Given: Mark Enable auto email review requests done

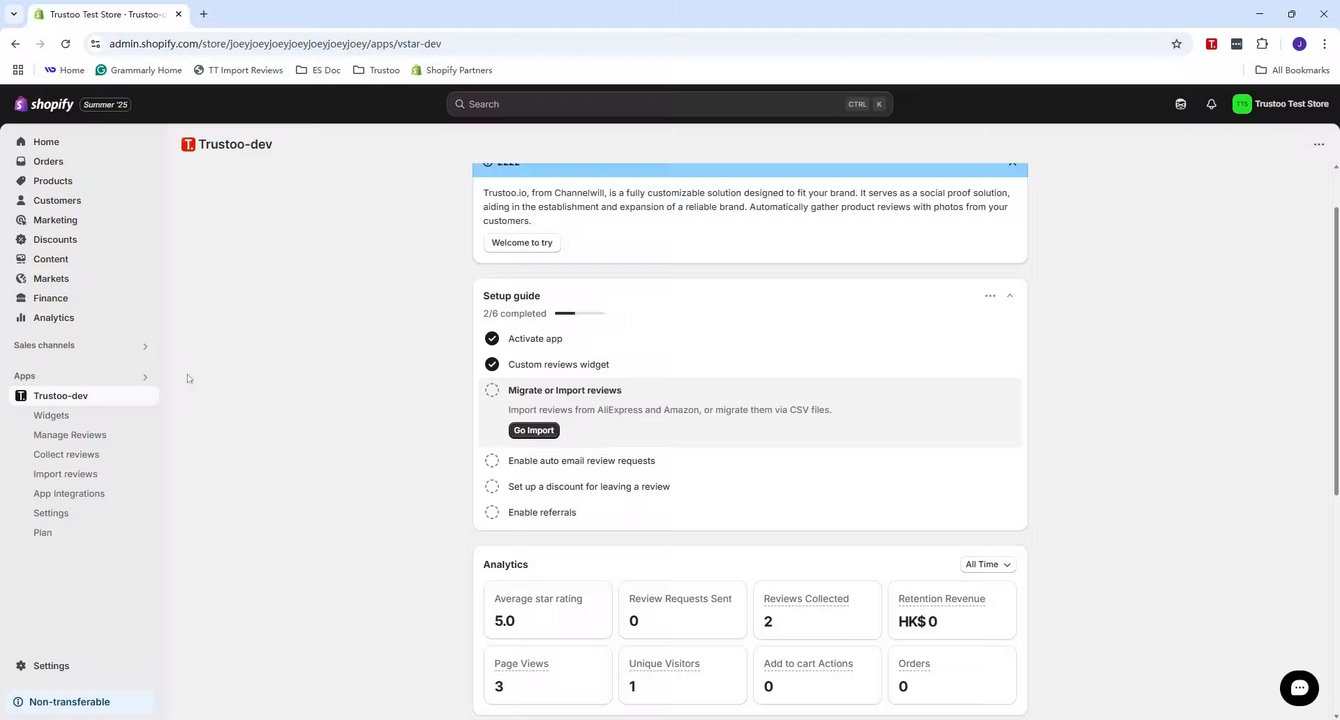Looking at the screenshot, I should pyautogui.click(x=491, y=461).
